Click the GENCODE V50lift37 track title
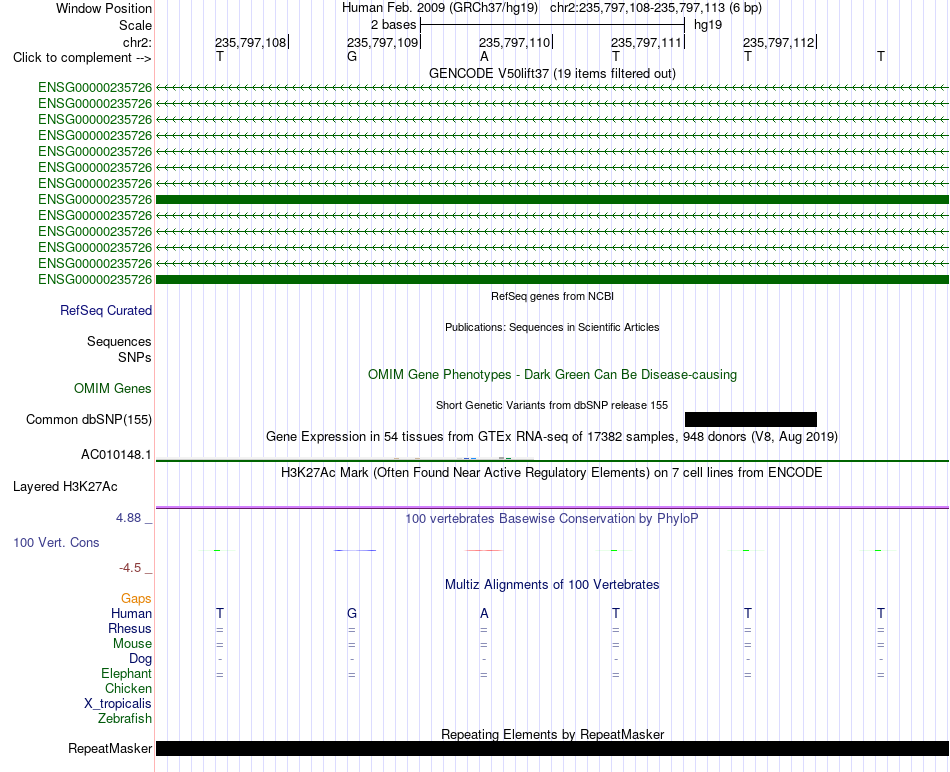The image size is (950, 772). (x=552, y=73)
